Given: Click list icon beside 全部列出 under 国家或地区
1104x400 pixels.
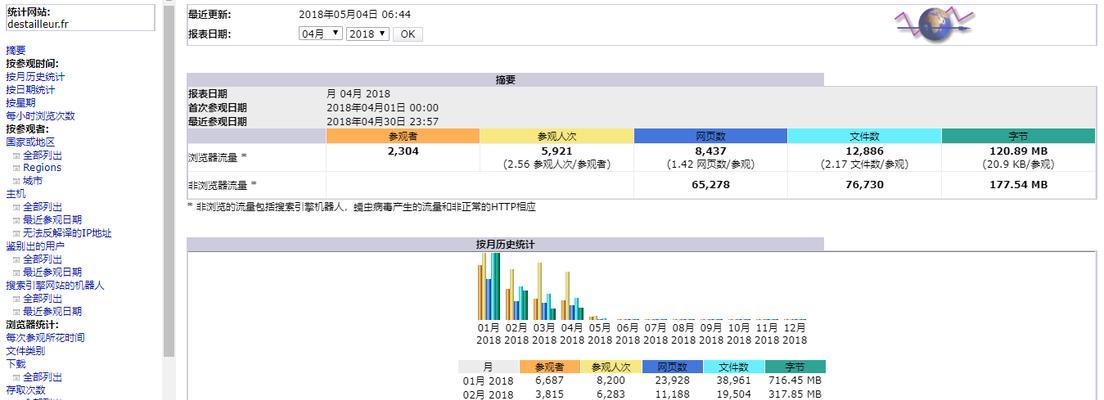Looking at the screenshot, I should coord(17,155).
